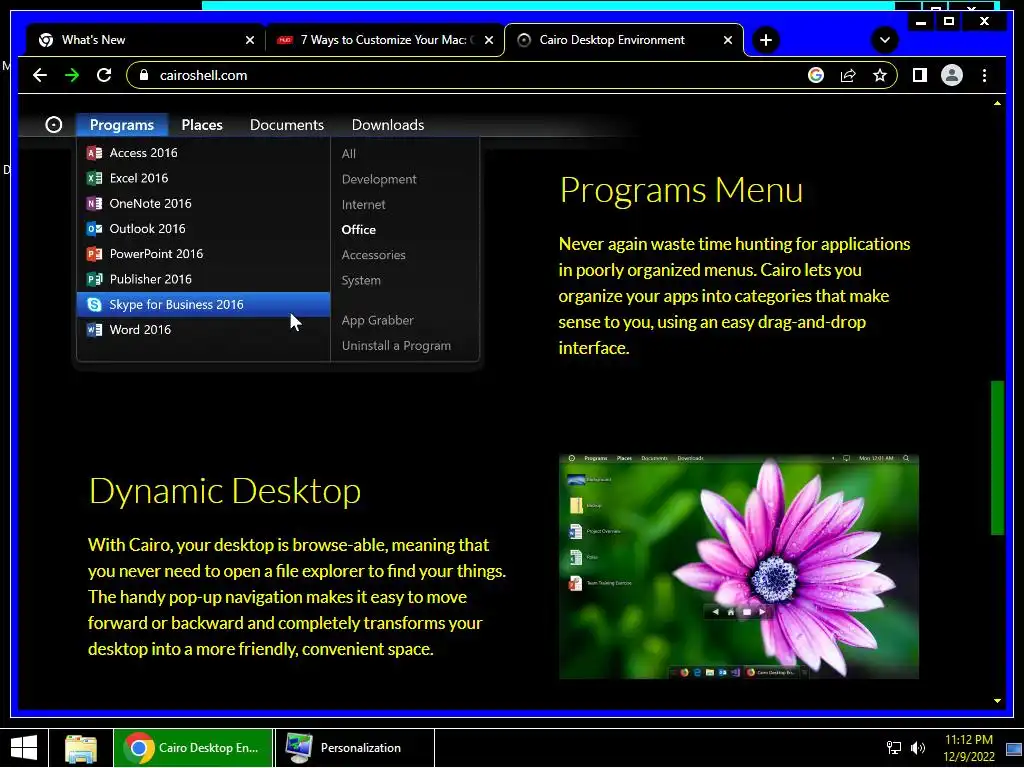The height and width of the screenshot is (768, 1024).
Task: Click the 'Skype for Business 2016' text
Action: [x=176, y=304]
